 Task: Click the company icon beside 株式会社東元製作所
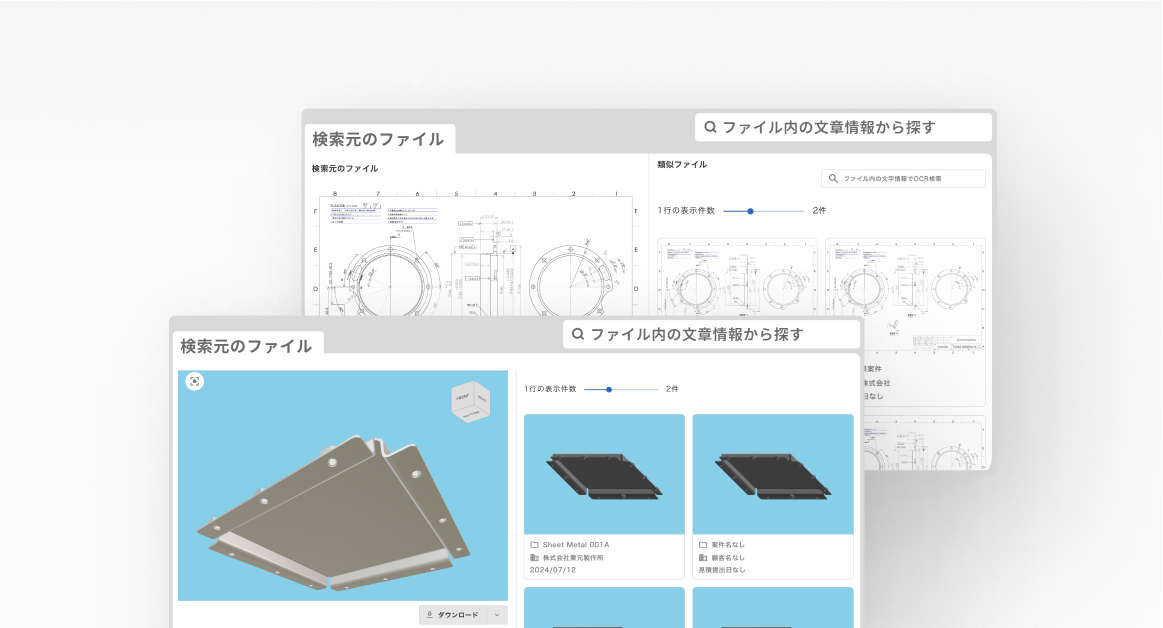534,557
